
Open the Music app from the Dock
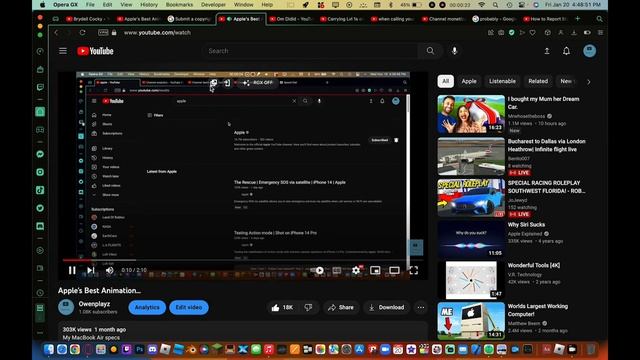(269, 349)
